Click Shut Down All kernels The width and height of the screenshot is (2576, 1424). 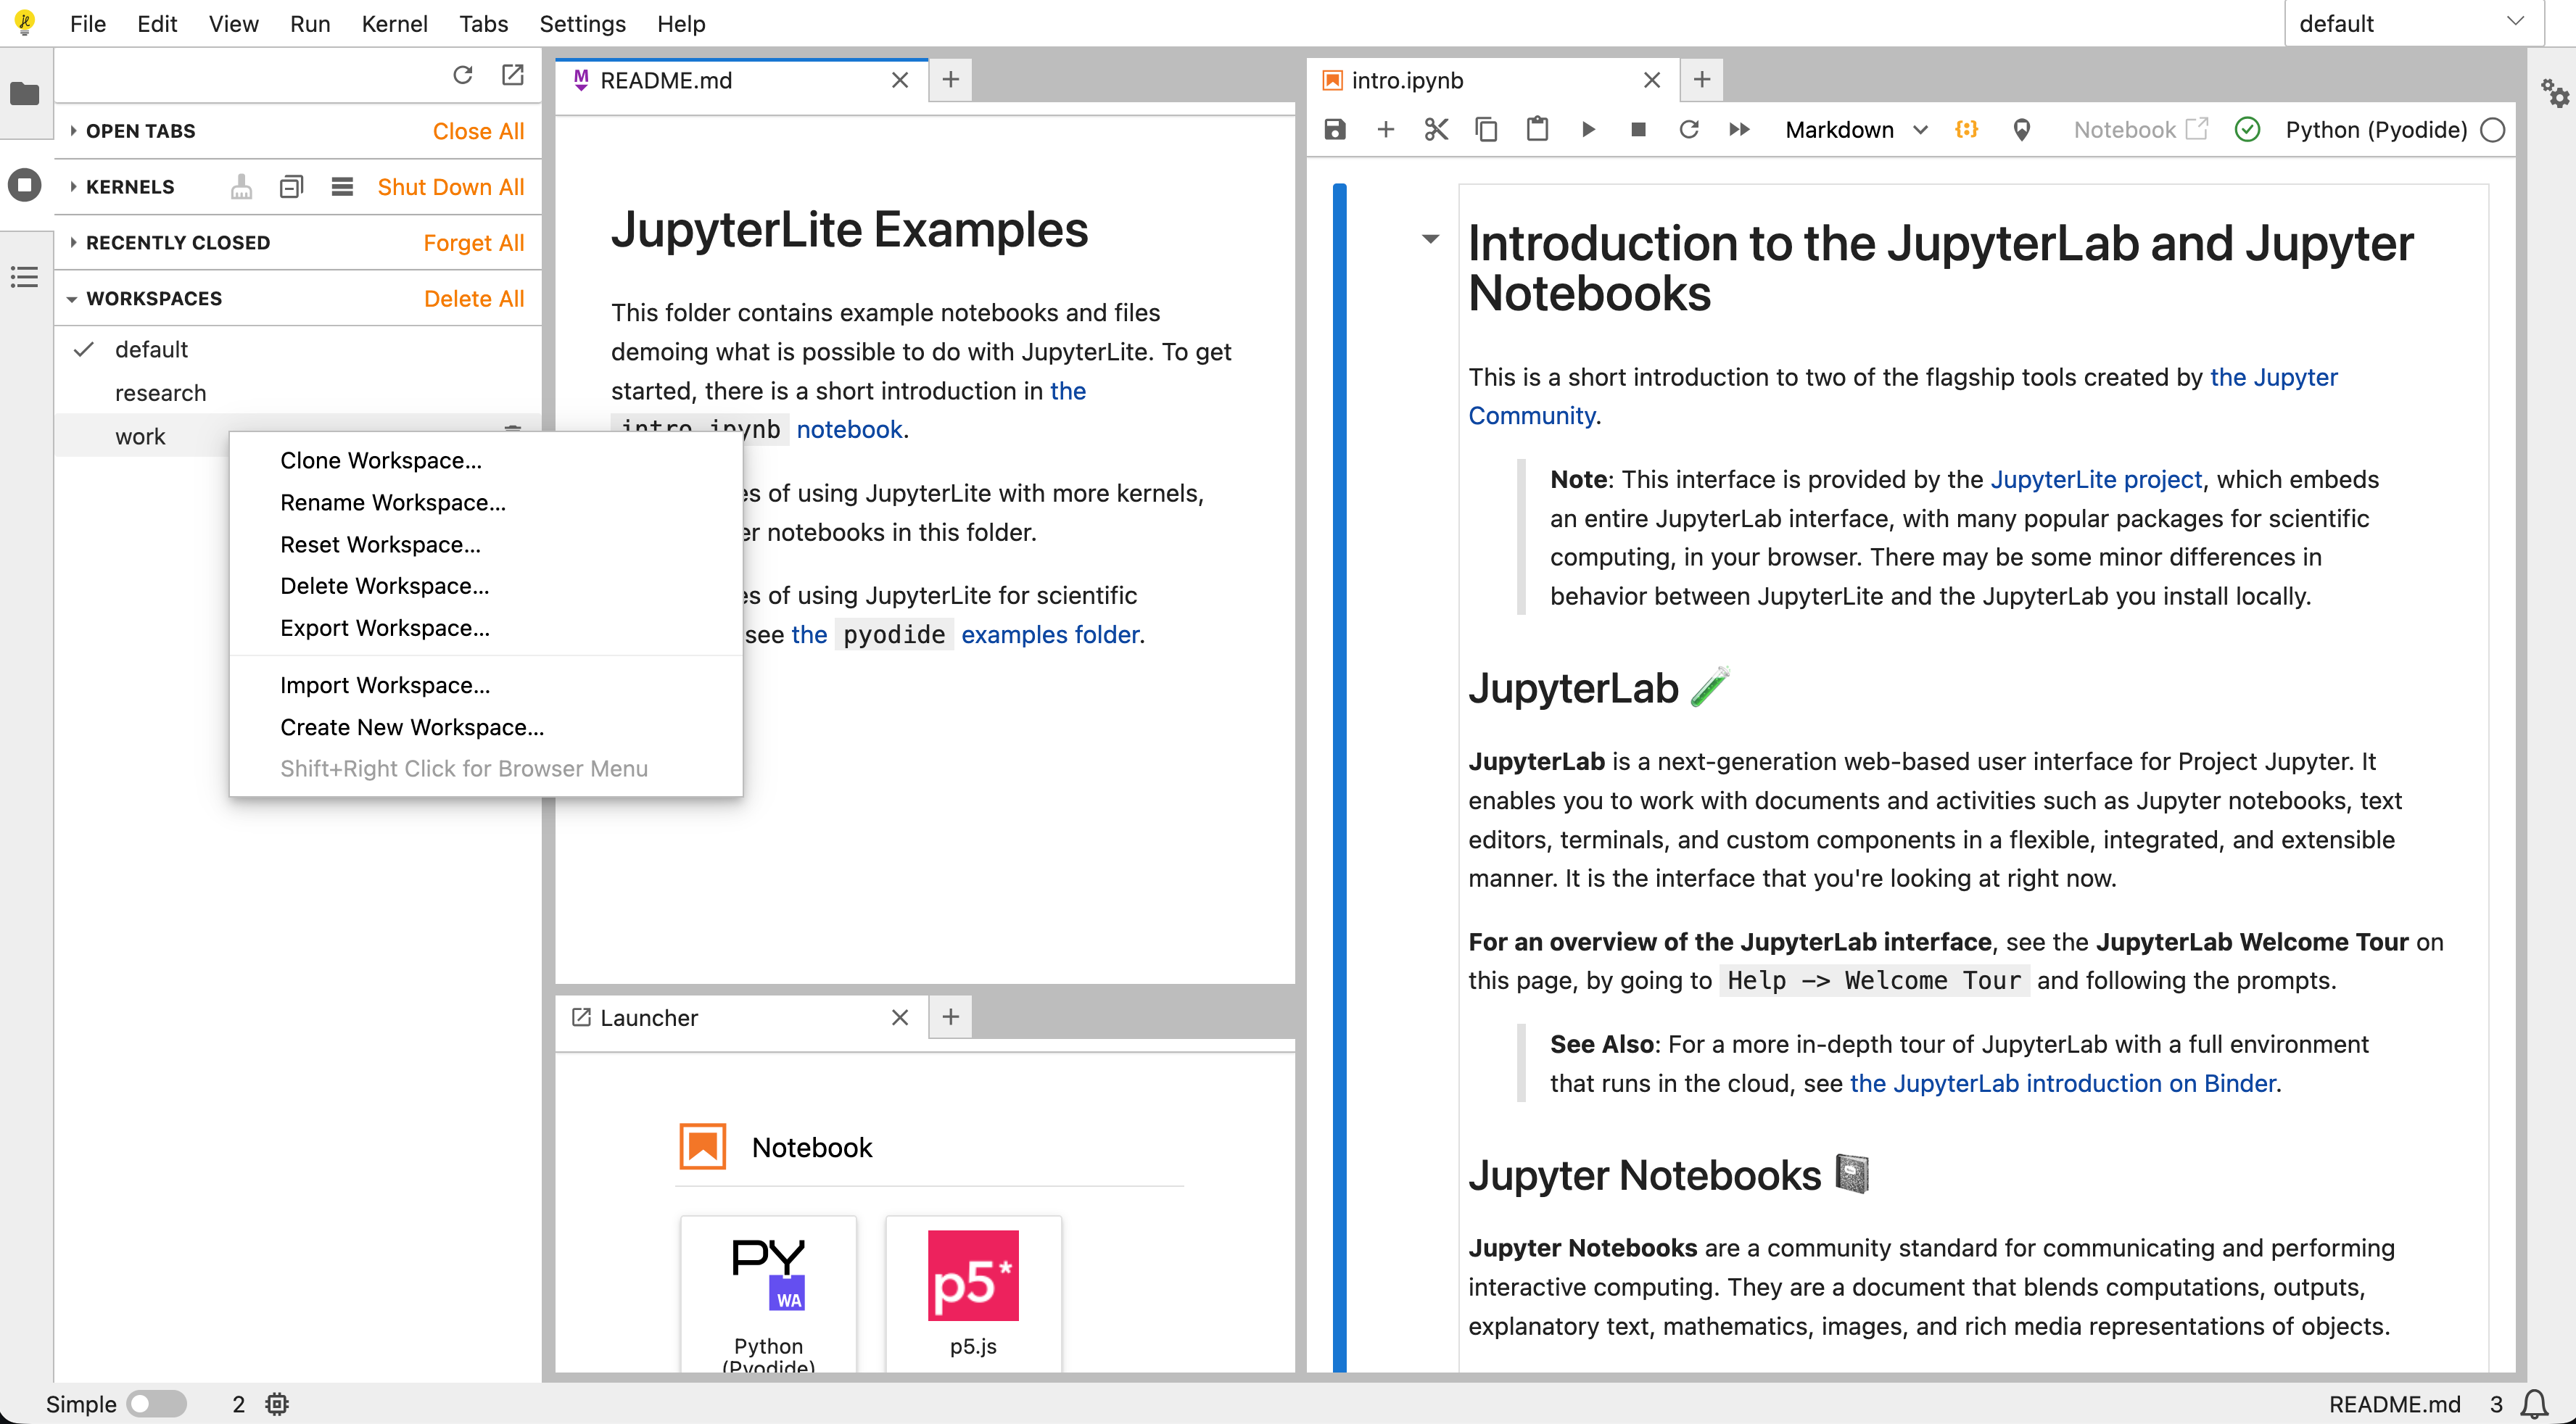coord(450,186)
